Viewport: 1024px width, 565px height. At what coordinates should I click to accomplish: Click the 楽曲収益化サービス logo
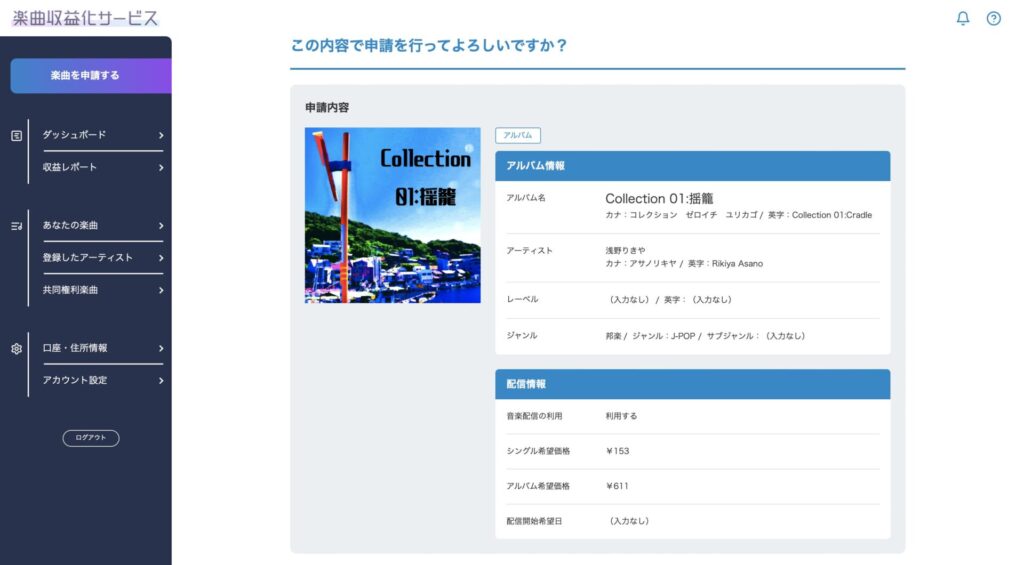(85, 18)
